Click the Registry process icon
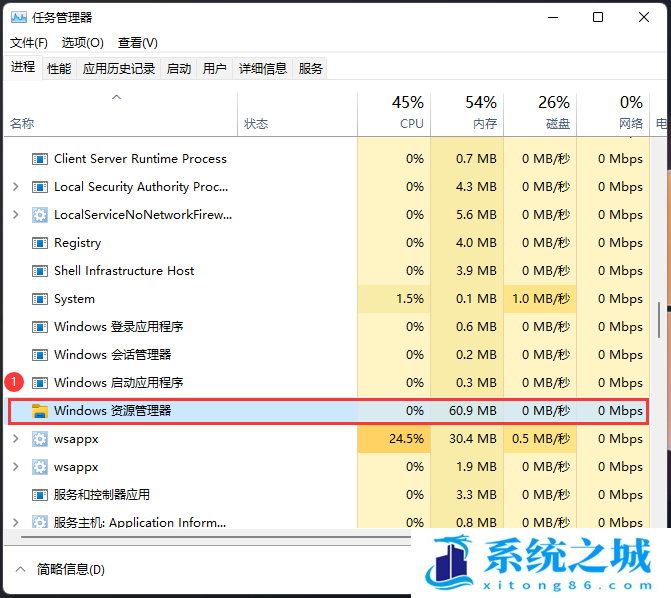The image size is (671, 598). [40, 243]
